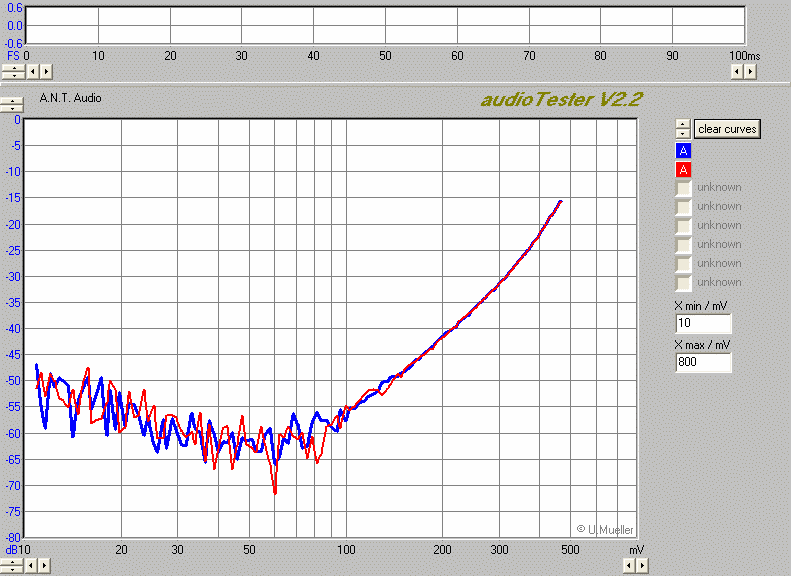Select the red A curve swatch
The image size is (791, 576).
(x=683, y=169)
